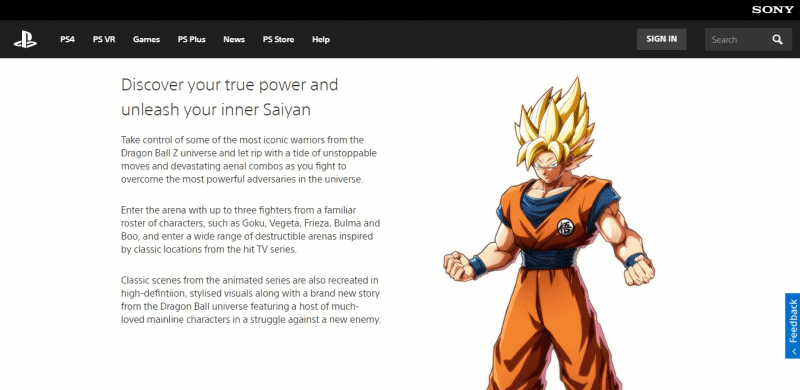Open the PS Plus menu
The image size is (800, 390).
[192, 39]
